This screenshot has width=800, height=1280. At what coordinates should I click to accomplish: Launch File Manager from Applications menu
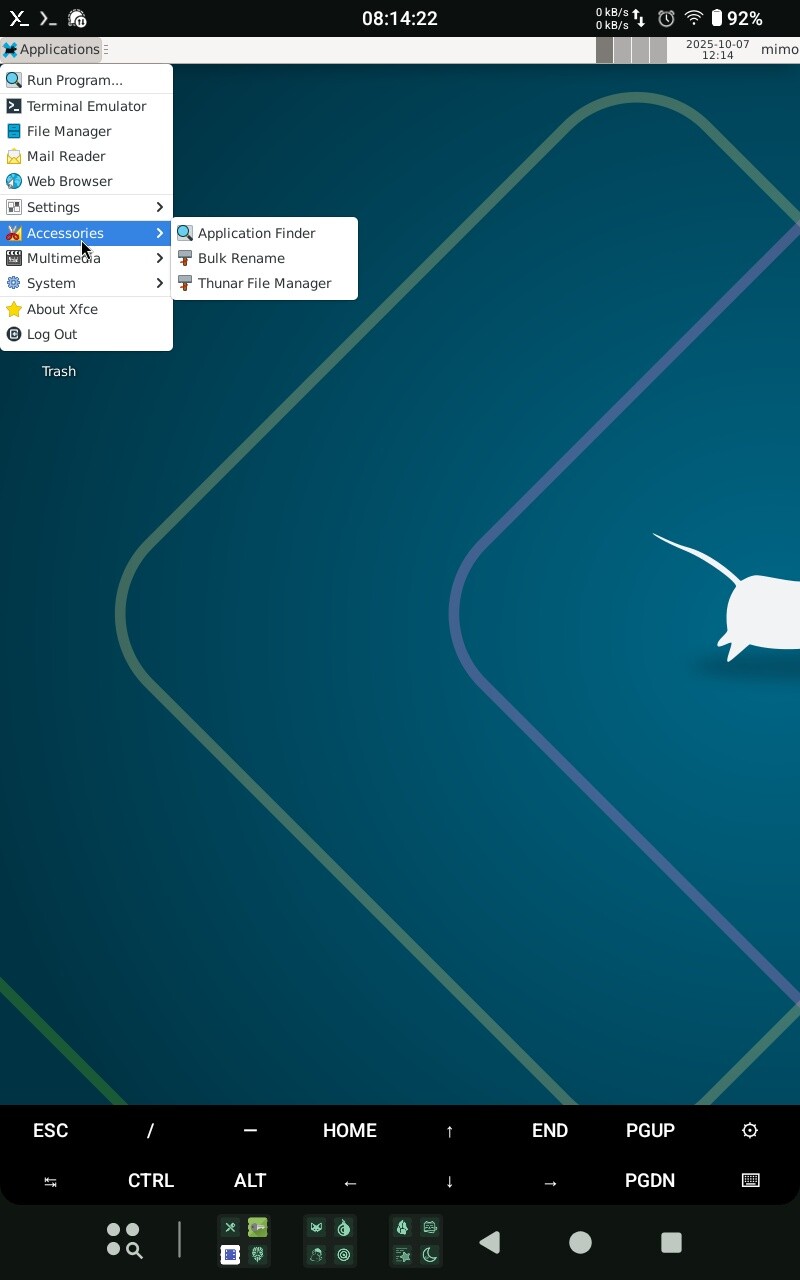pyautogui.click(x=69, y=131)
